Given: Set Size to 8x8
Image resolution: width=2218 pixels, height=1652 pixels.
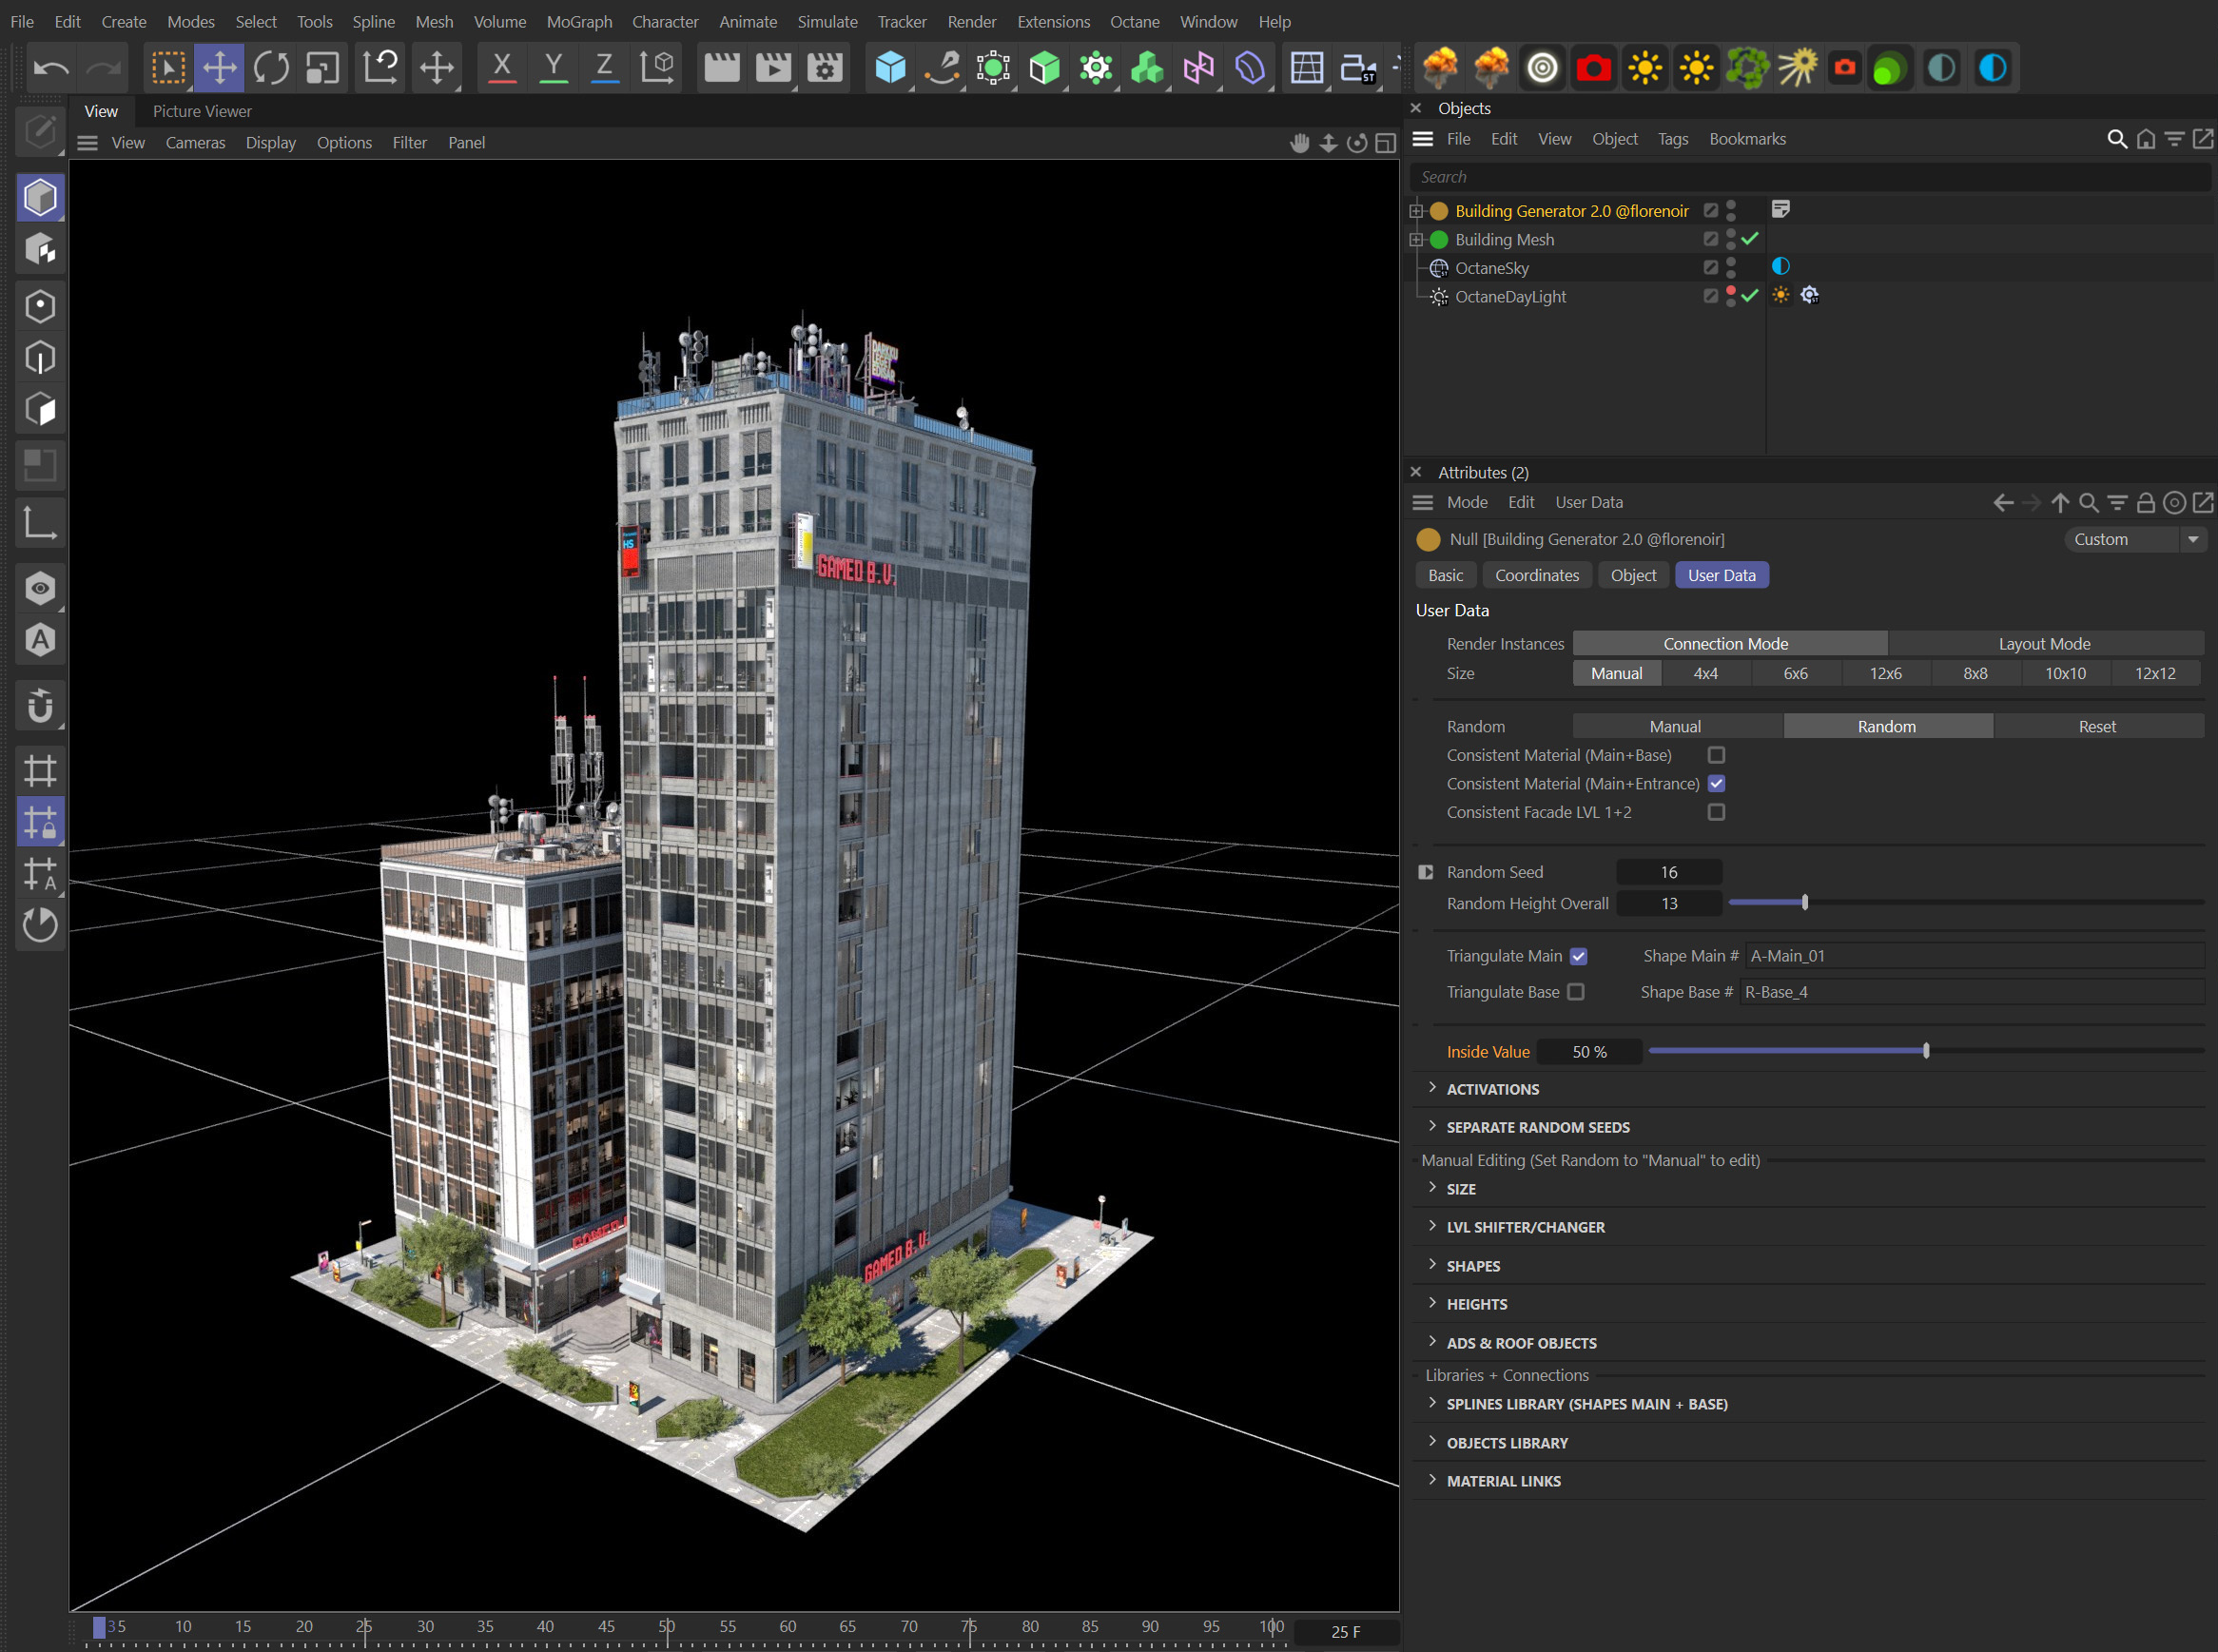Looking at the screenshot, I should [x=1975, y=673].
